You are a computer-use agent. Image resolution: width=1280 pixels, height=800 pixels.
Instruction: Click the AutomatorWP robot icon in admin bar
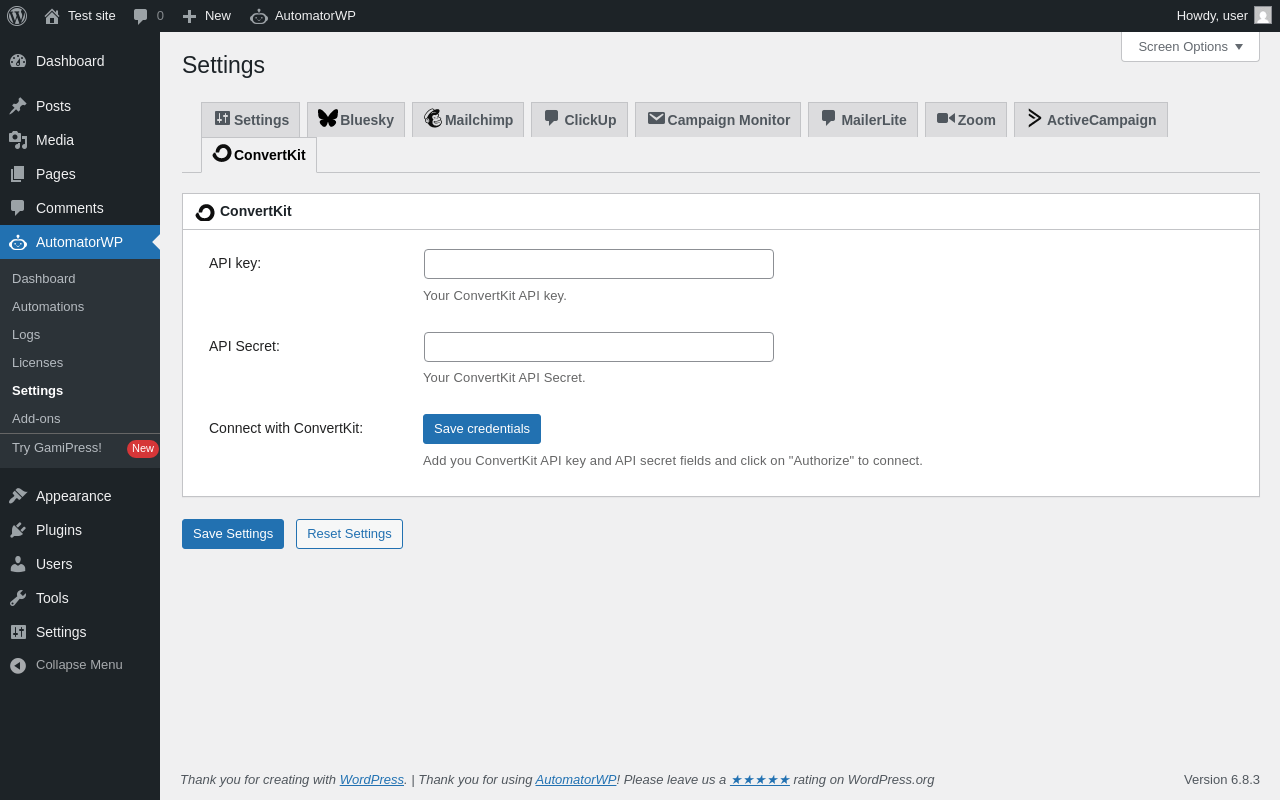coord(259,16)
